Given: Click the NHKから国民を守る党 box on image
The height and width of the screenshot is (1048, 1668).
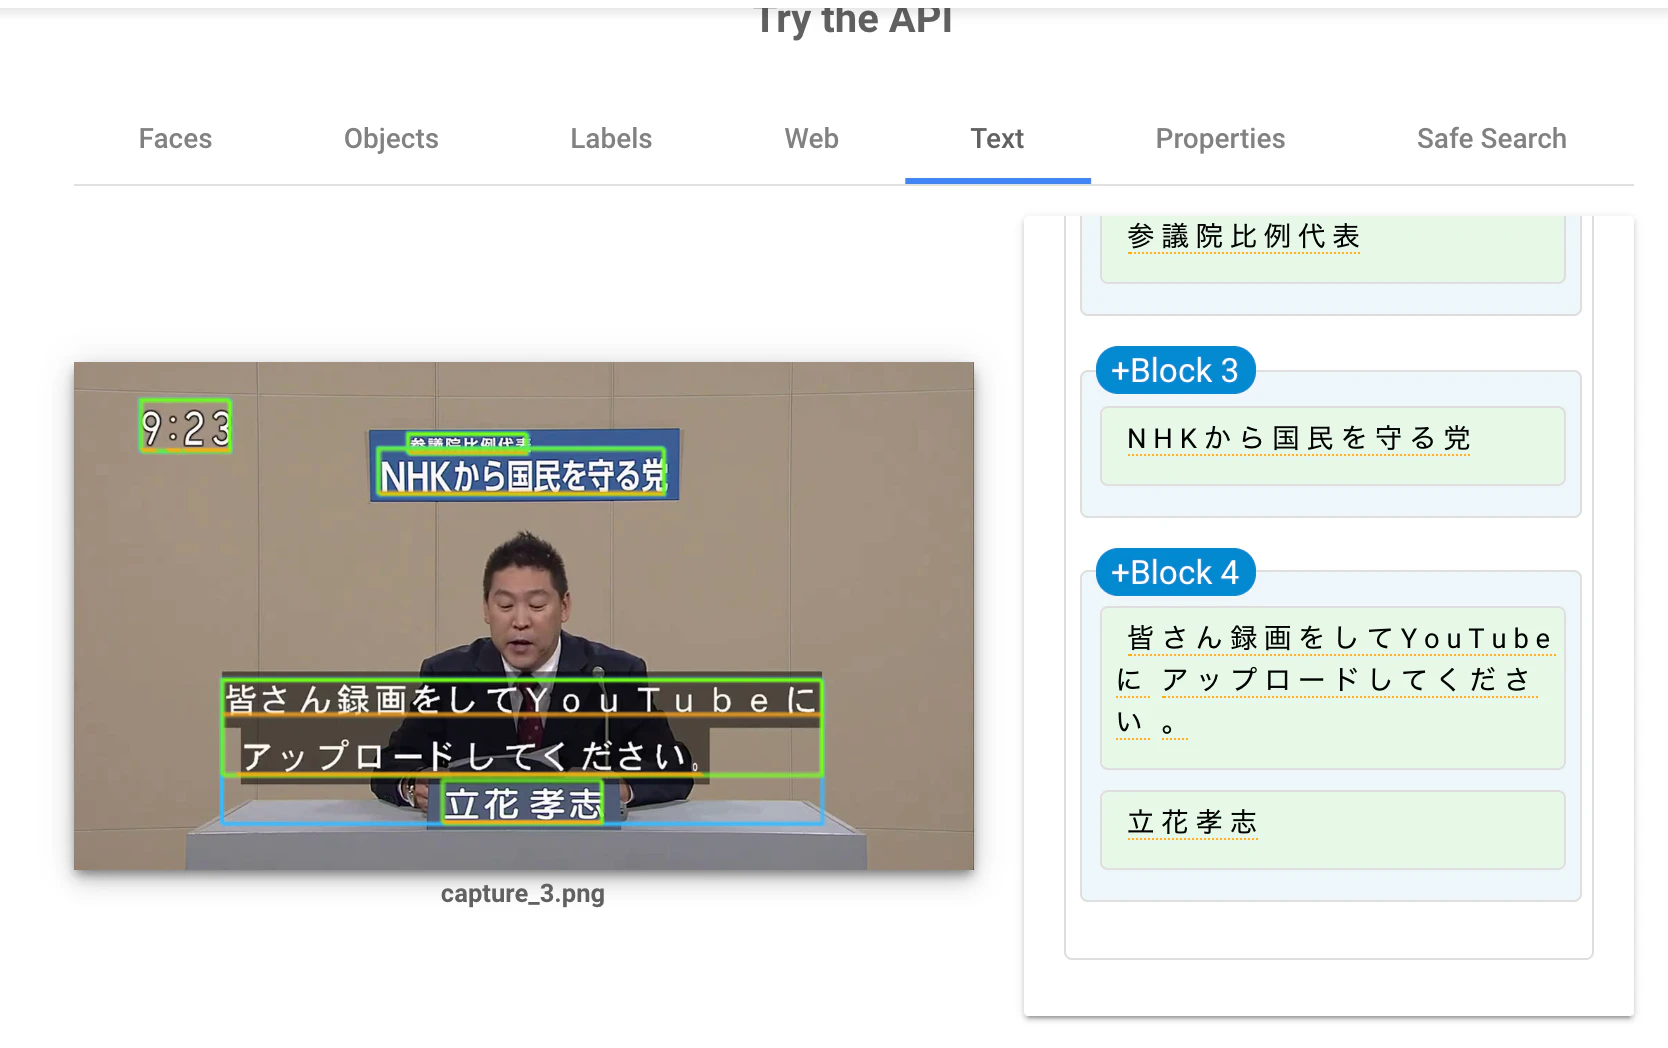Looking at the screenshot, I should tap(522, 474).
